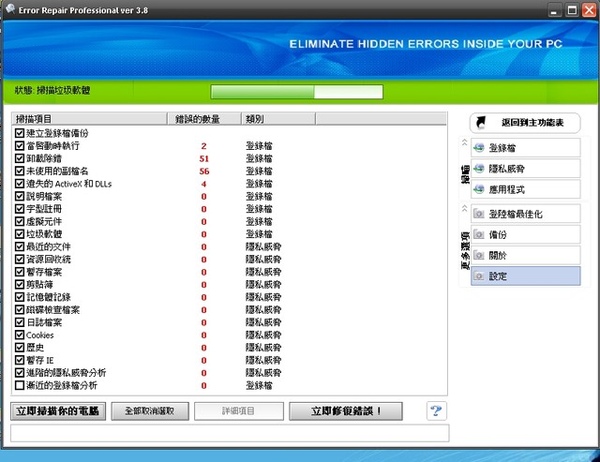
Task: Click the 立即修復錯誤！ button
Action: 346,411
